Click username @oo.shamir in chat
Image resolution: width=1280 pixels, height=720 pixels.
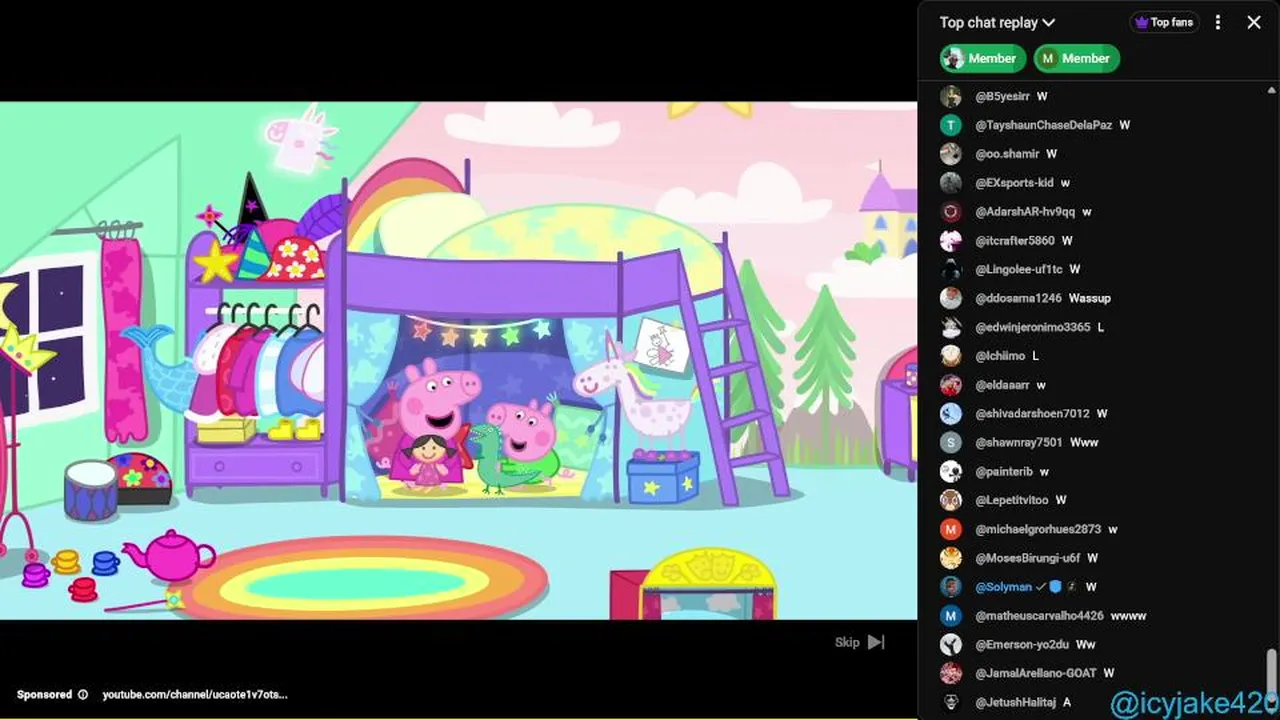tap(1007, 154)
